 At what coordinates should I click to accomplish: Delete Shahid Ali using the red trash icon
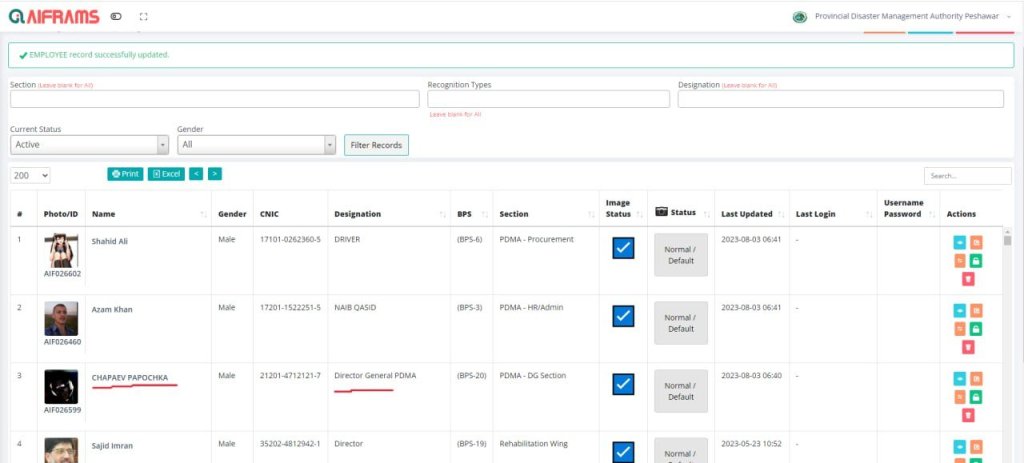click(968, 279)
